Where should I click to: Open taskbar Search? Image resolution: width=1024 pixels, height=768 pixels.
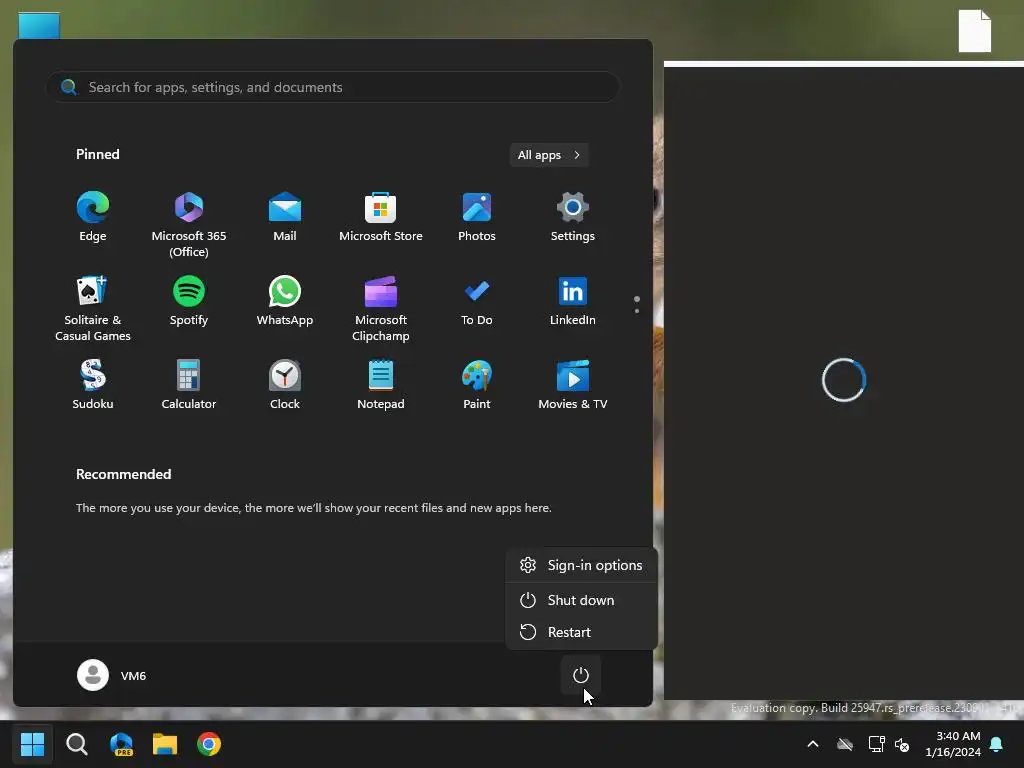76,744
